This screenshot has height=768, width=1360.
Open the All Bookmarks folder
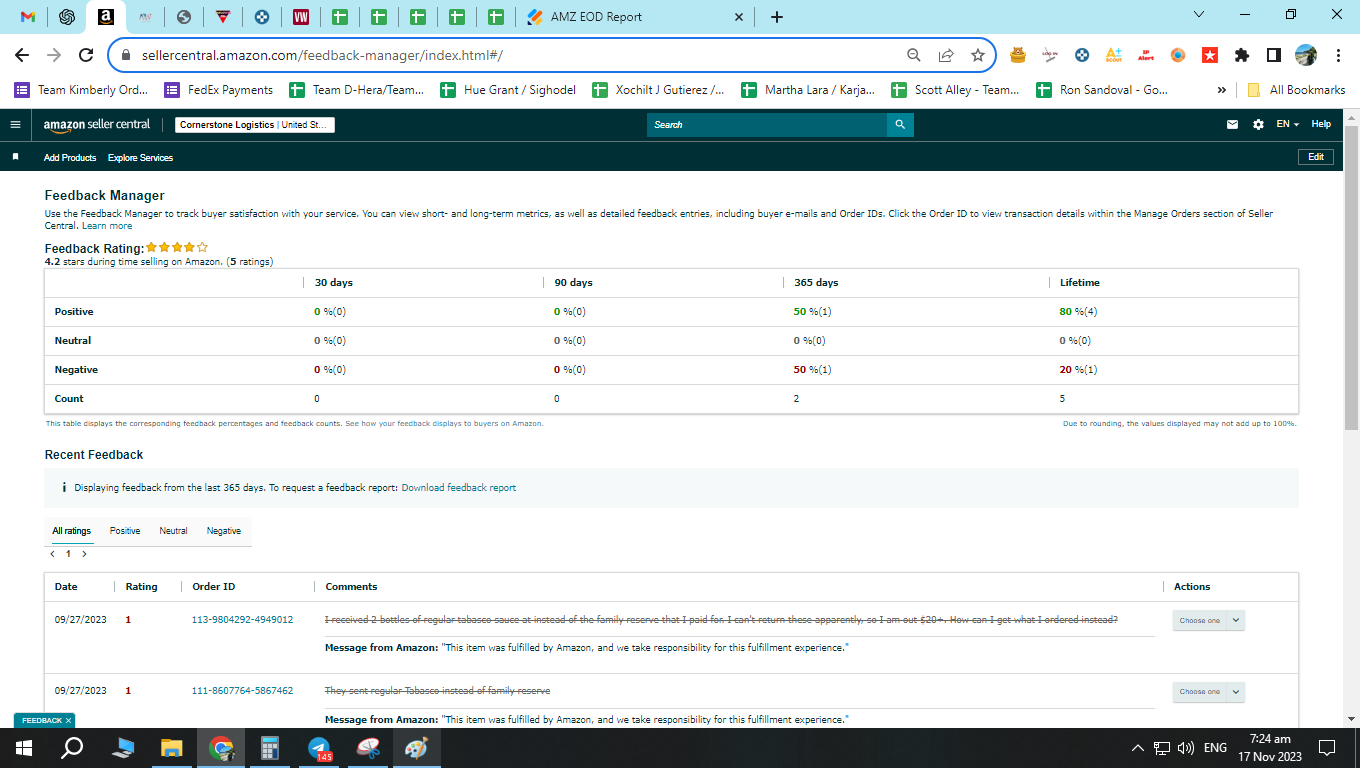click(1296, 90)
